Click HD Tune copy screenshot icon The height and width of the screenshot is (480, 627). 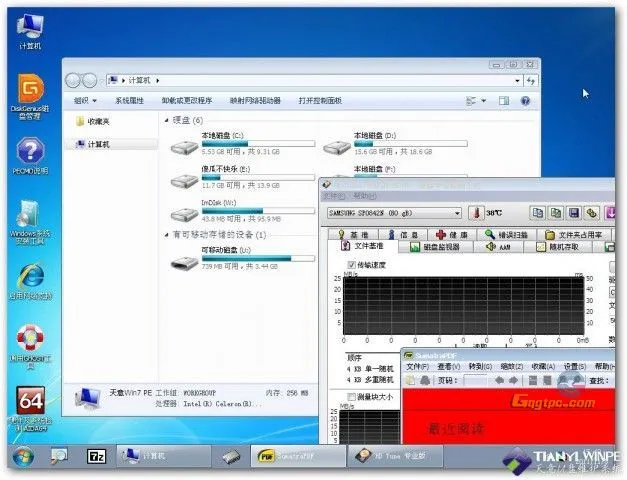[556, 213]
